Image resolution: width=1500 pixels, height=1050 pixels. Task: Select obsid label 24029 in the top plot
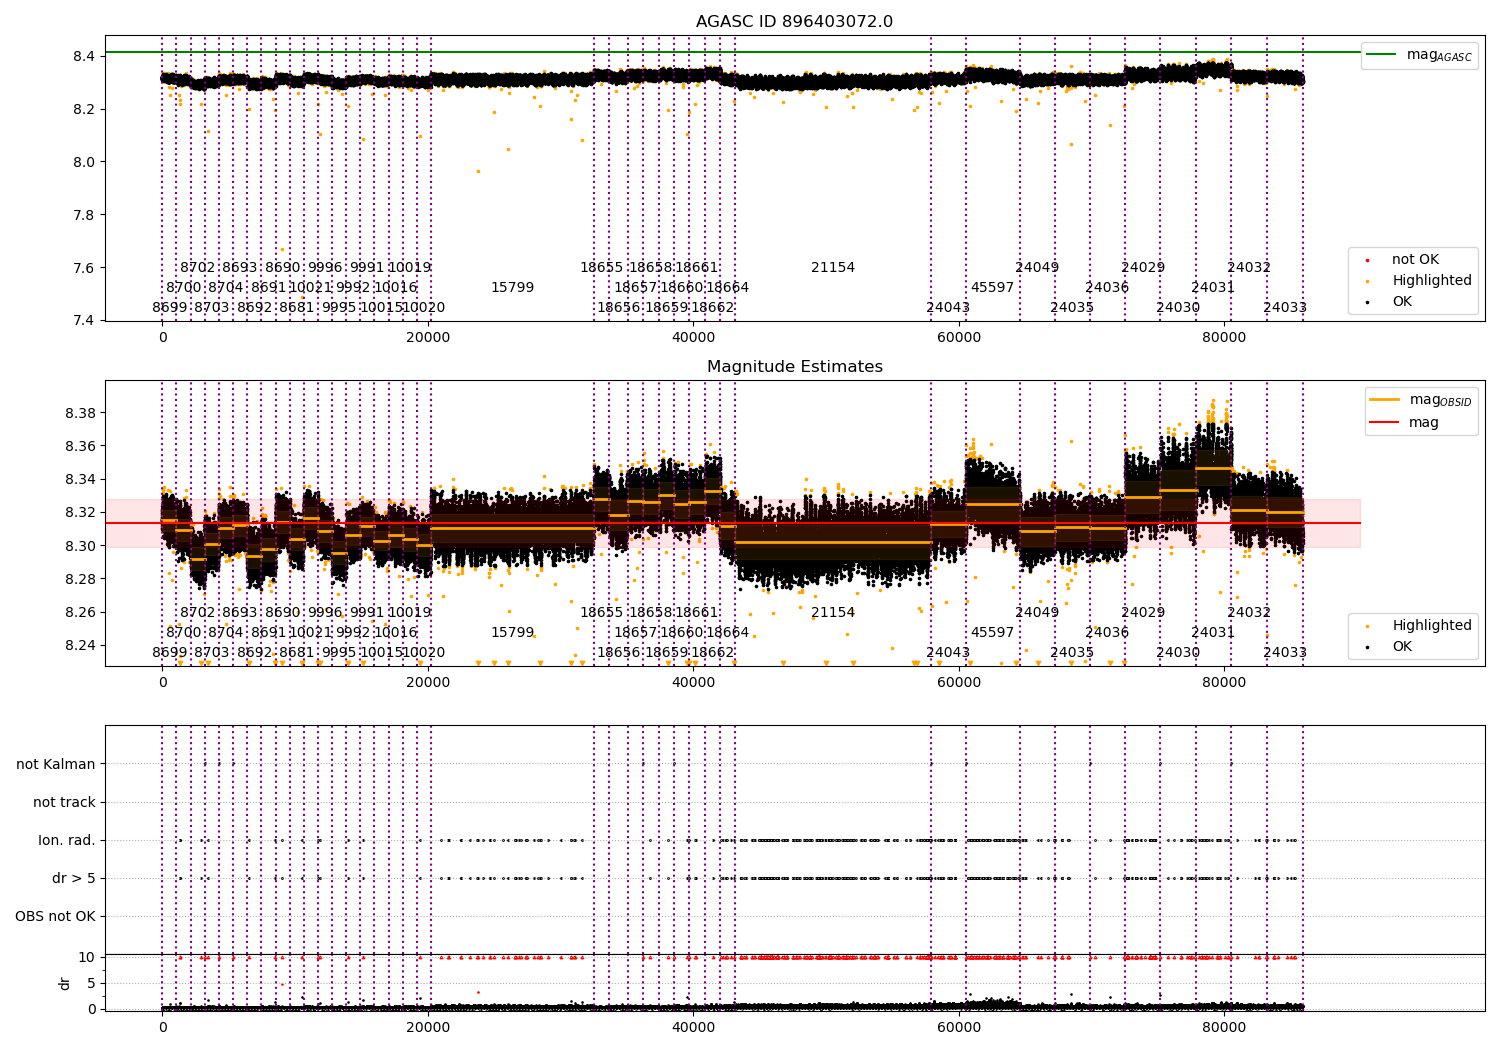[x=1143, y=268]
